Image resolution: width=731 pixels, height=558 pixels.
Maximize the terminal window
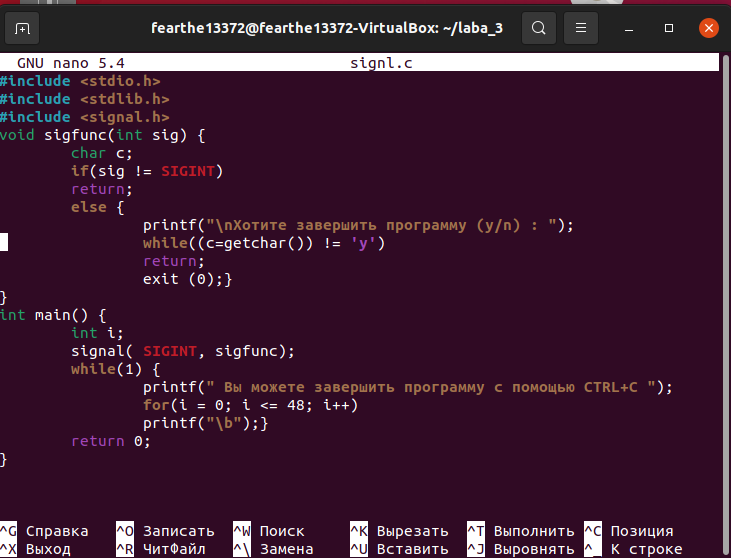point(669,28)
